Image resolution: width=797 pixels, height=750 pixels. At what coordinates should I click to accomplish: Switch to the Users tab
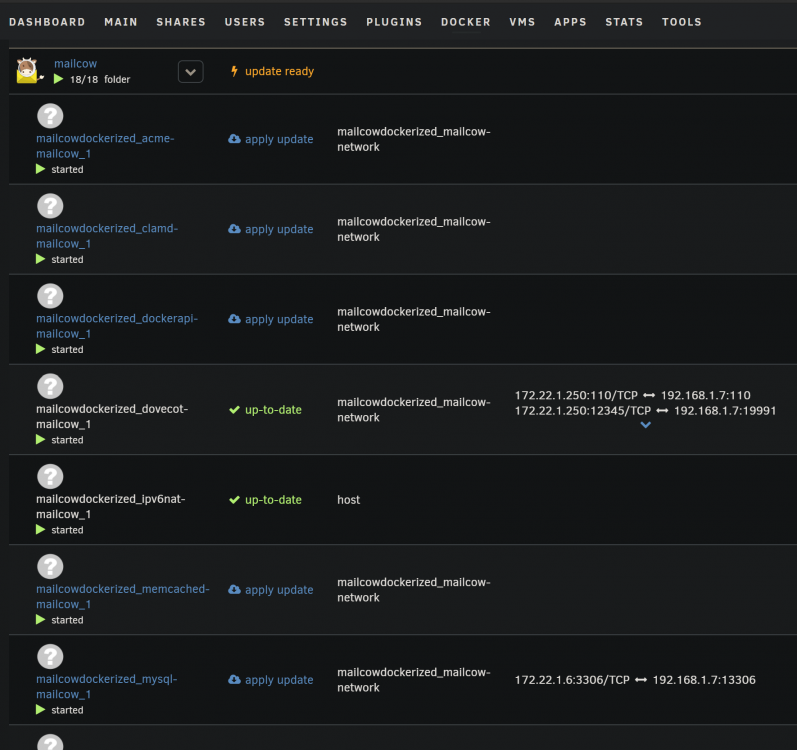[245, 22]
